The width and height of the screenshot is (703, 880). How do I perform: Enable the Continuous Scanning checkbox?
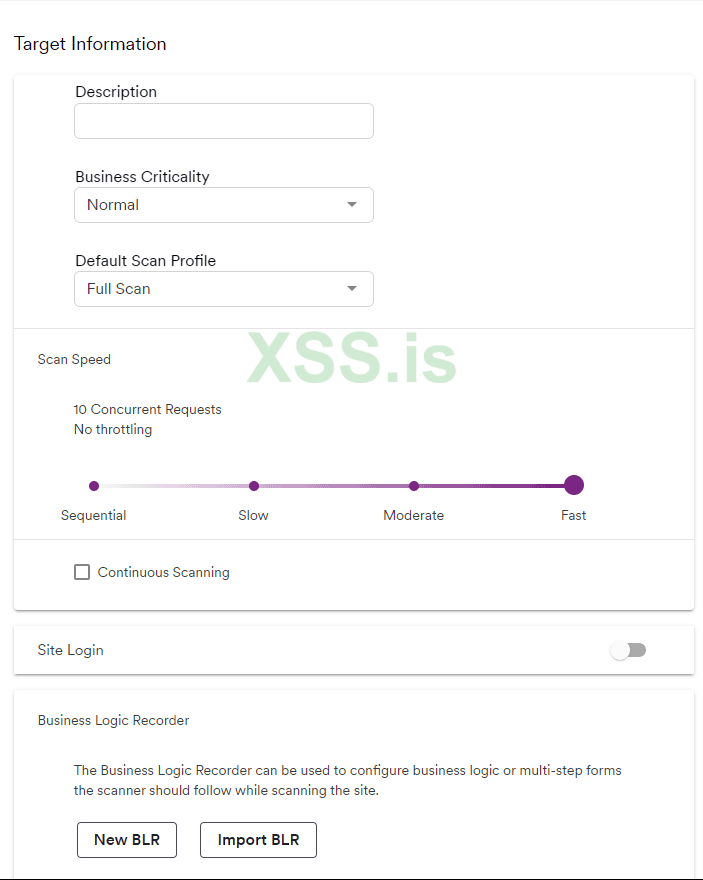click(82, 573)
